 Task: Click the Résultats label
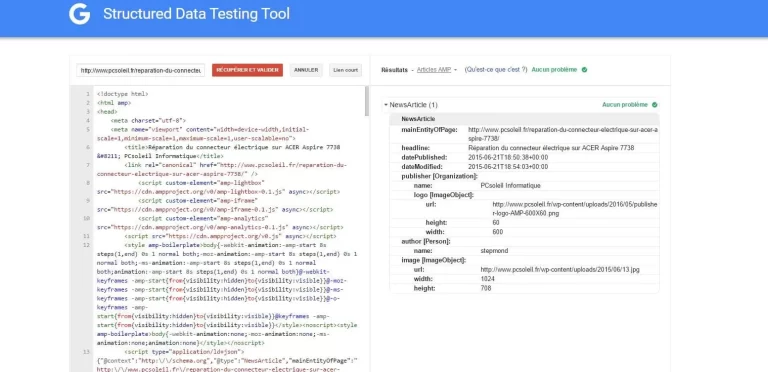point(394,70)
